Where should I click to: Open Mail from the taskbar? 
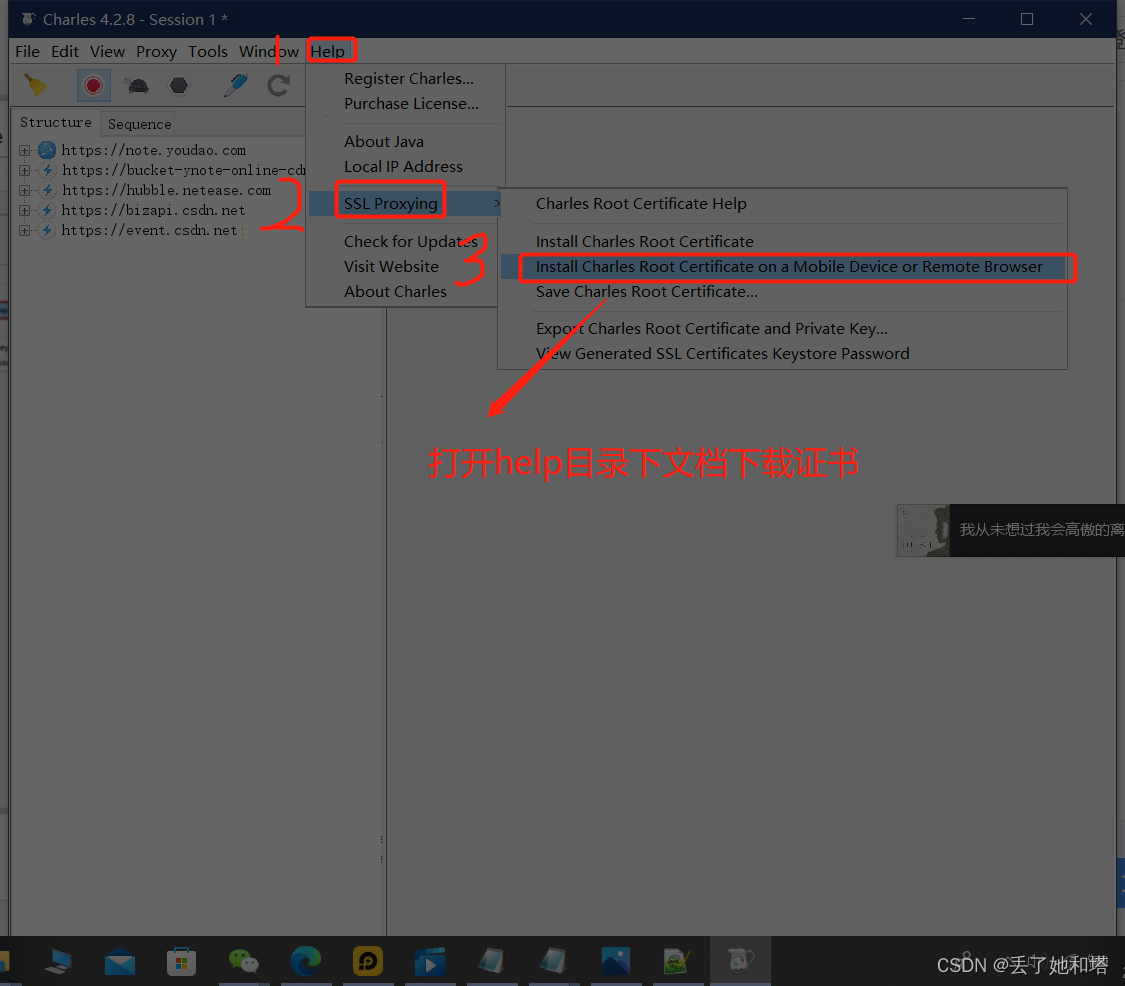[120, 962]
